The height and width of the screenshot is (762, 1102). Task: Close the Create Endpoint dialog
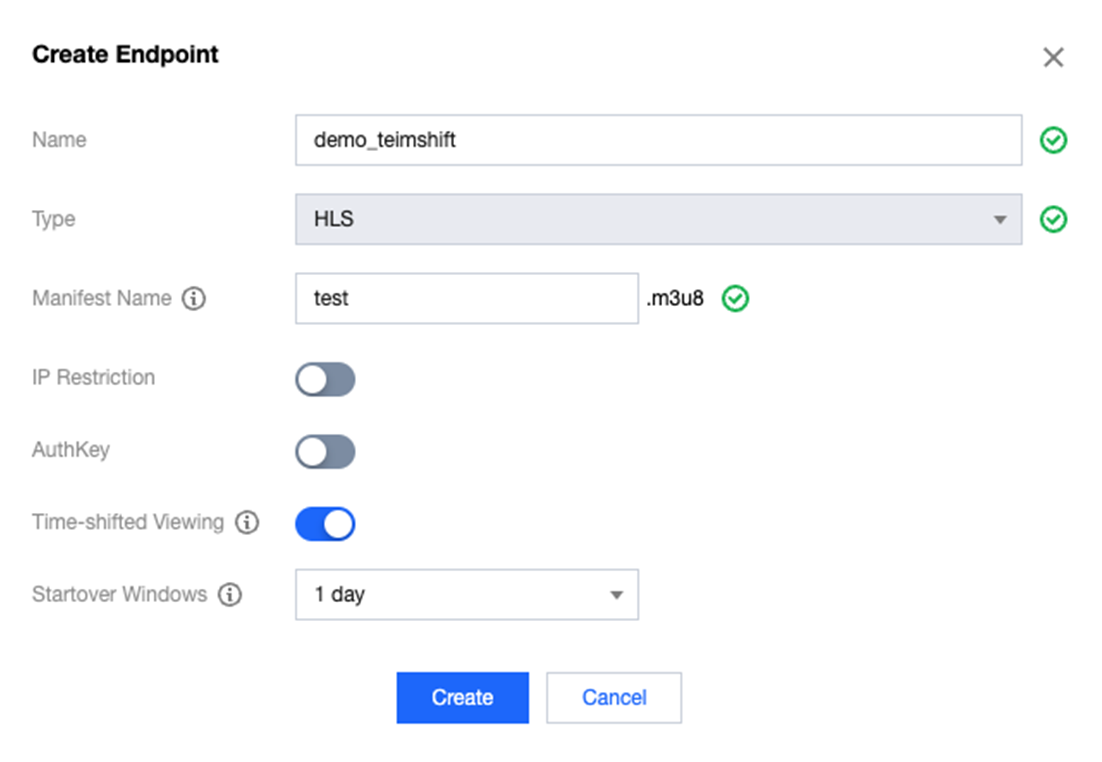1053,57
